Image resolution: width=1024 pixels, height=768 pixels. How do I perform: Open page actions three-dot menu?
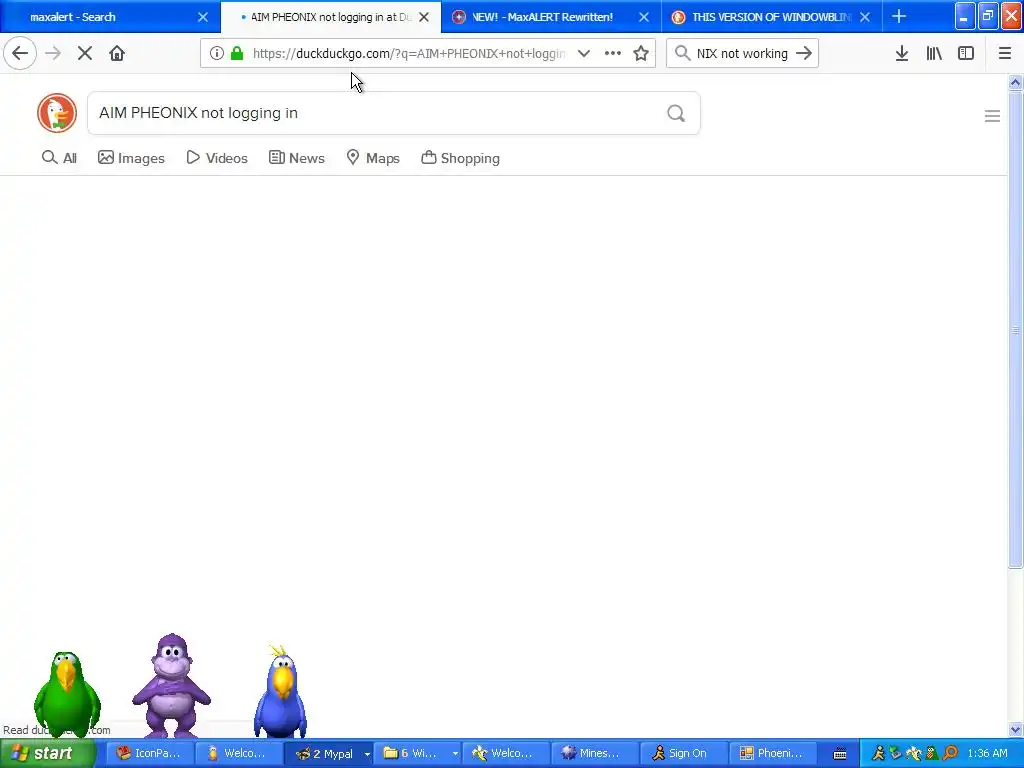point(613,54)
